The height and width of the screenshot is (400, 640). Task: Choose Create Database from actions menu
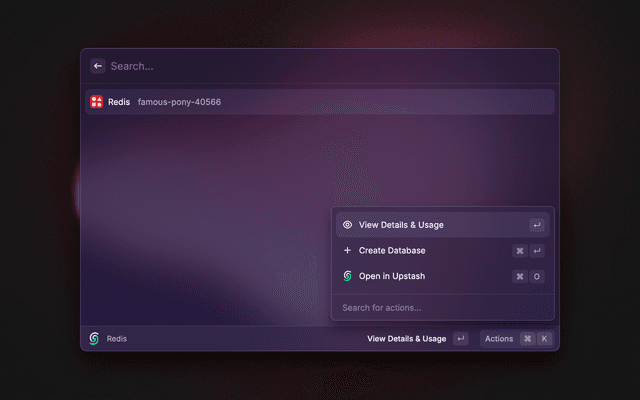(392, 251)
